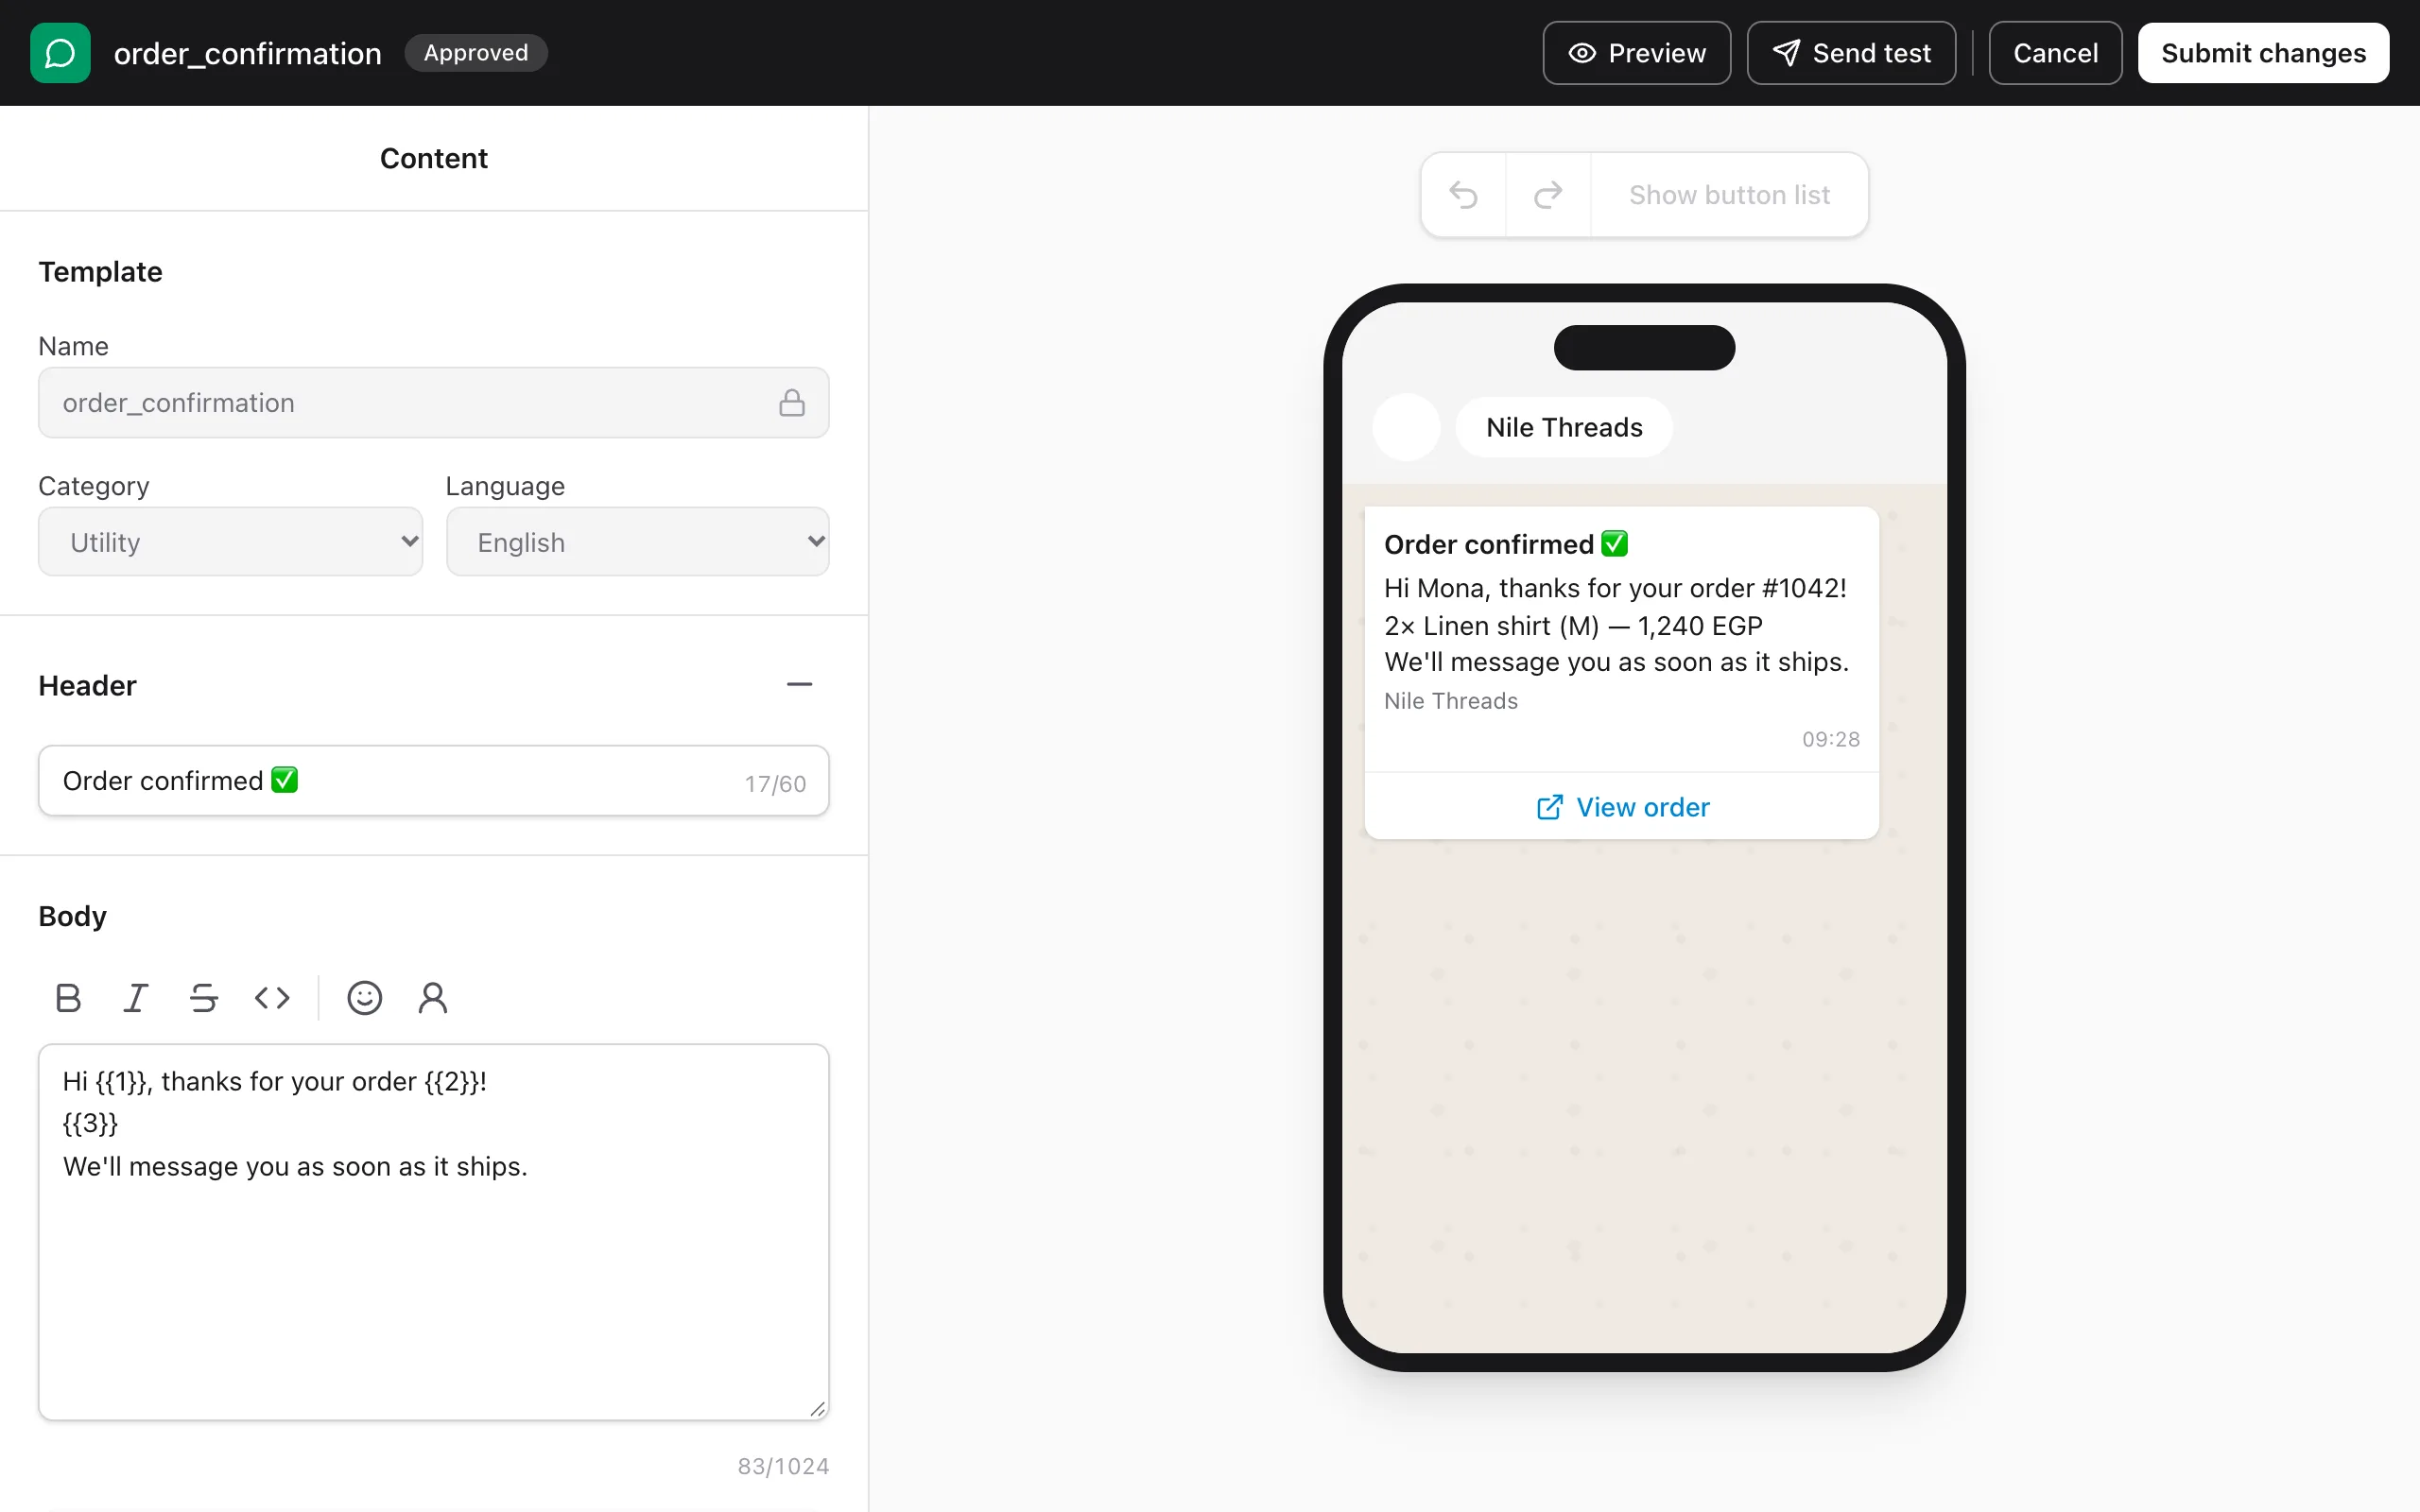Screen dimensions: 2420x1512
Task: Open the Category dropdown set to Utility
Action: (231, 541)
